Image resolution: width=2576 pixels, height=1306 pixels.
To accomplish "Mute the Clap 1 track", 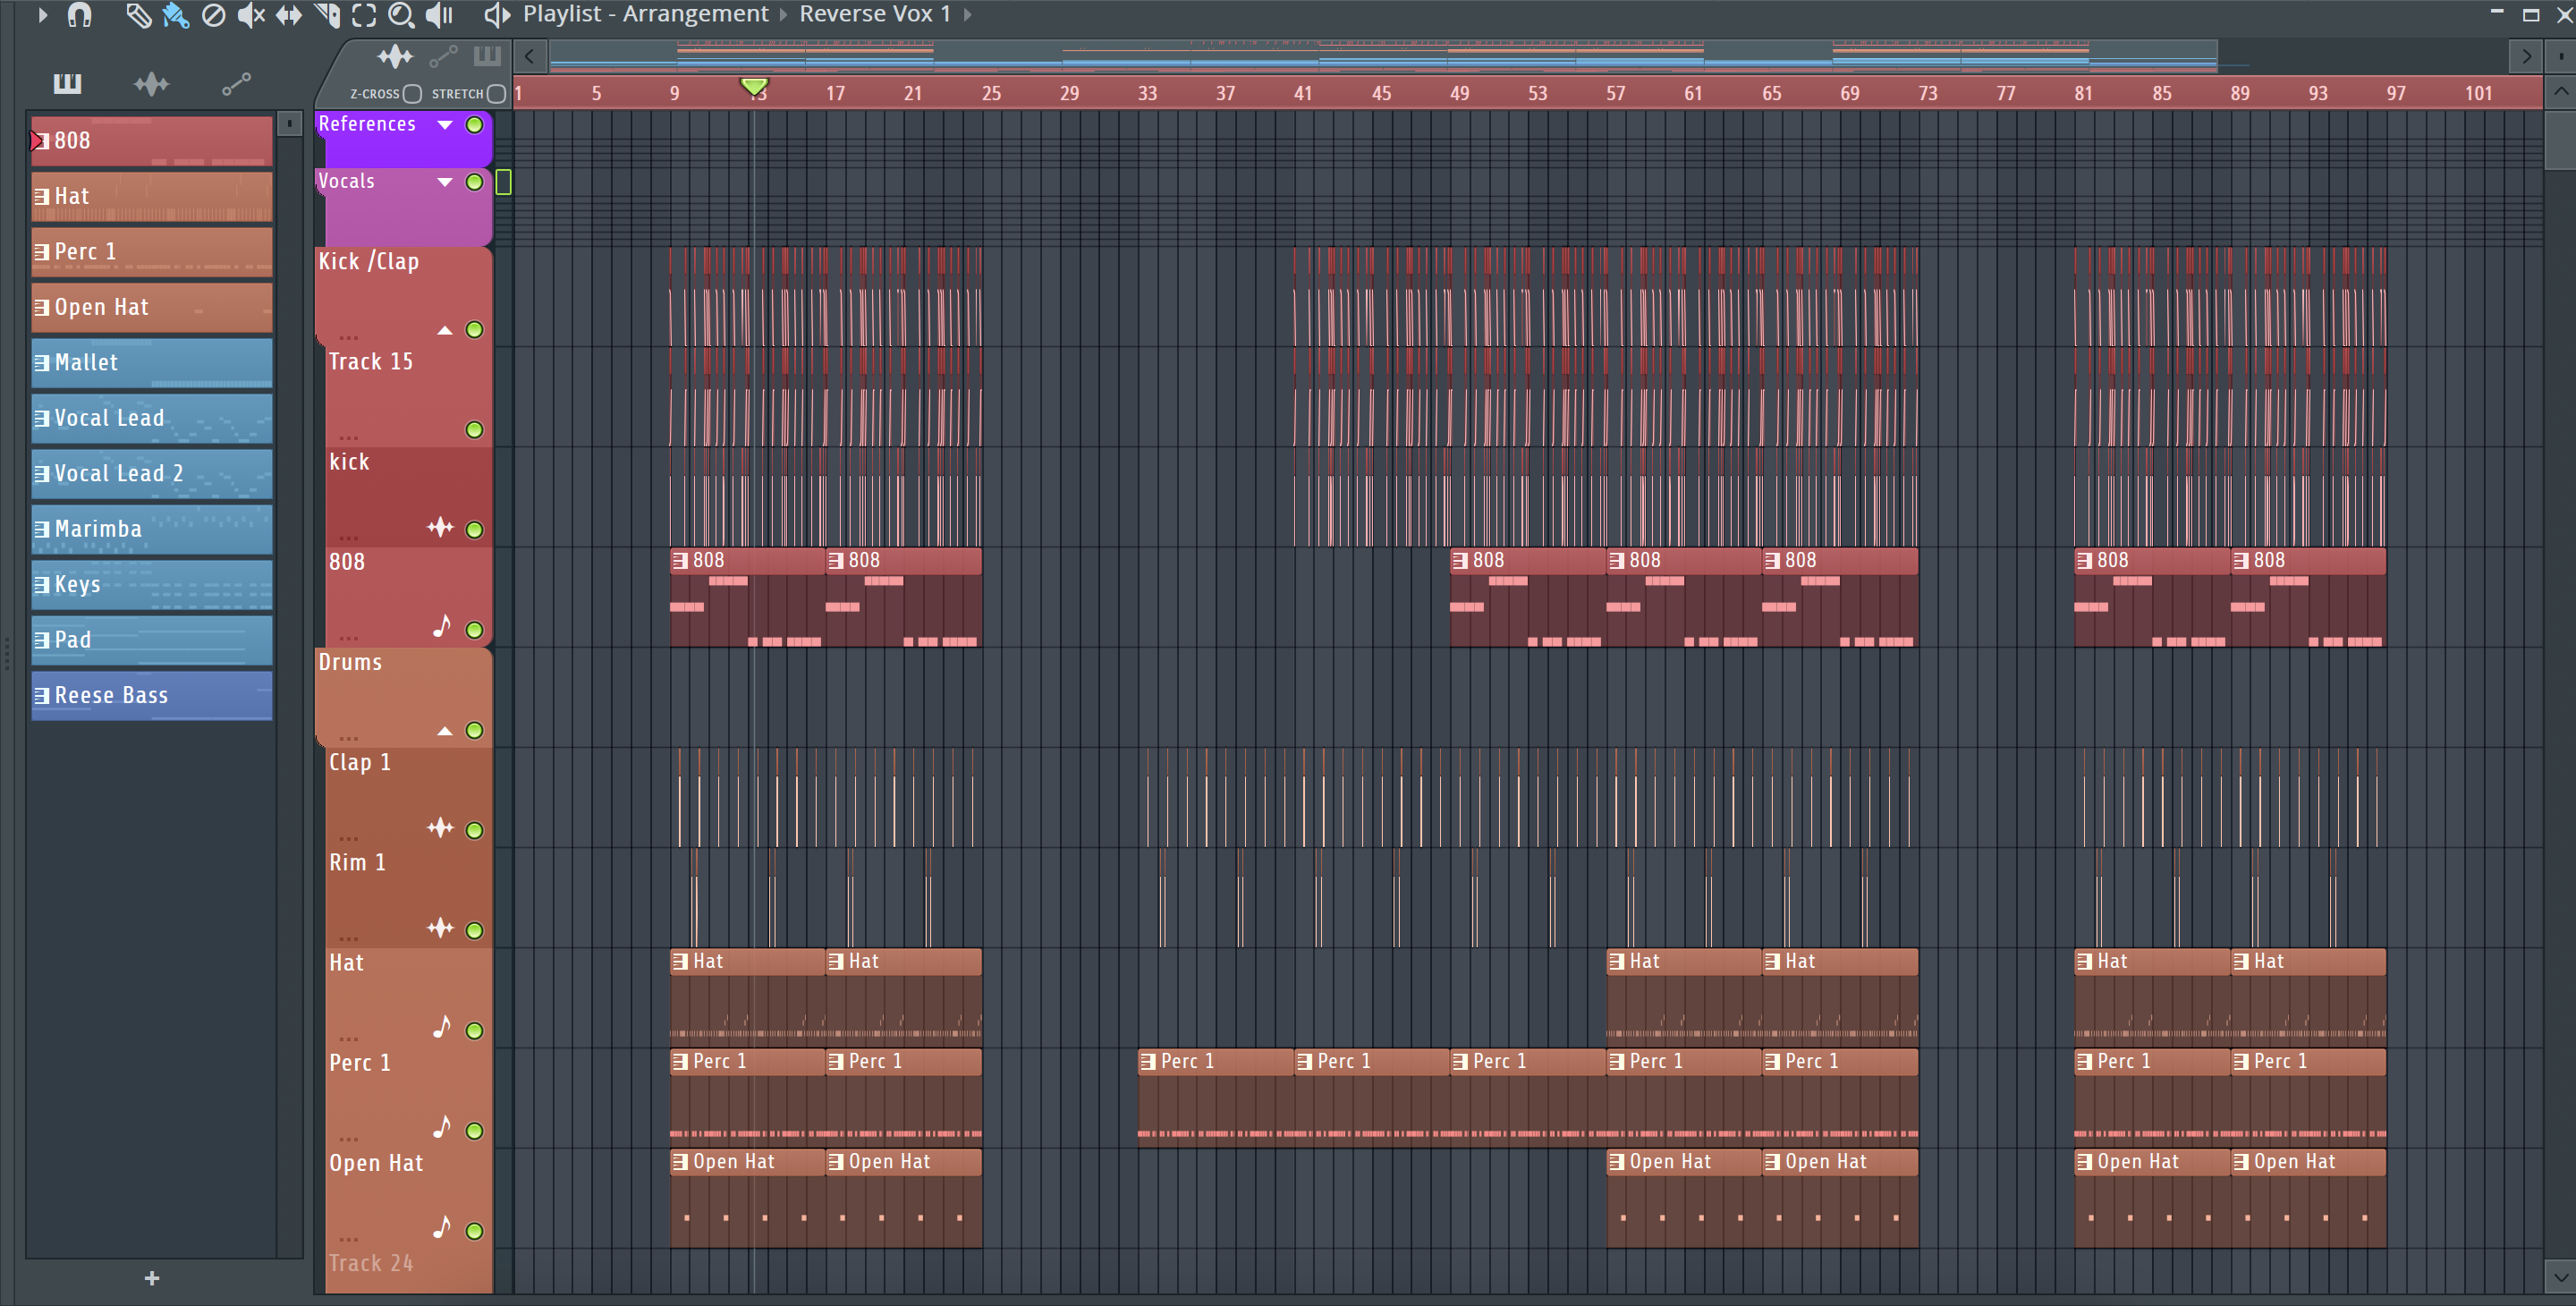I will [x=475, y=831].
